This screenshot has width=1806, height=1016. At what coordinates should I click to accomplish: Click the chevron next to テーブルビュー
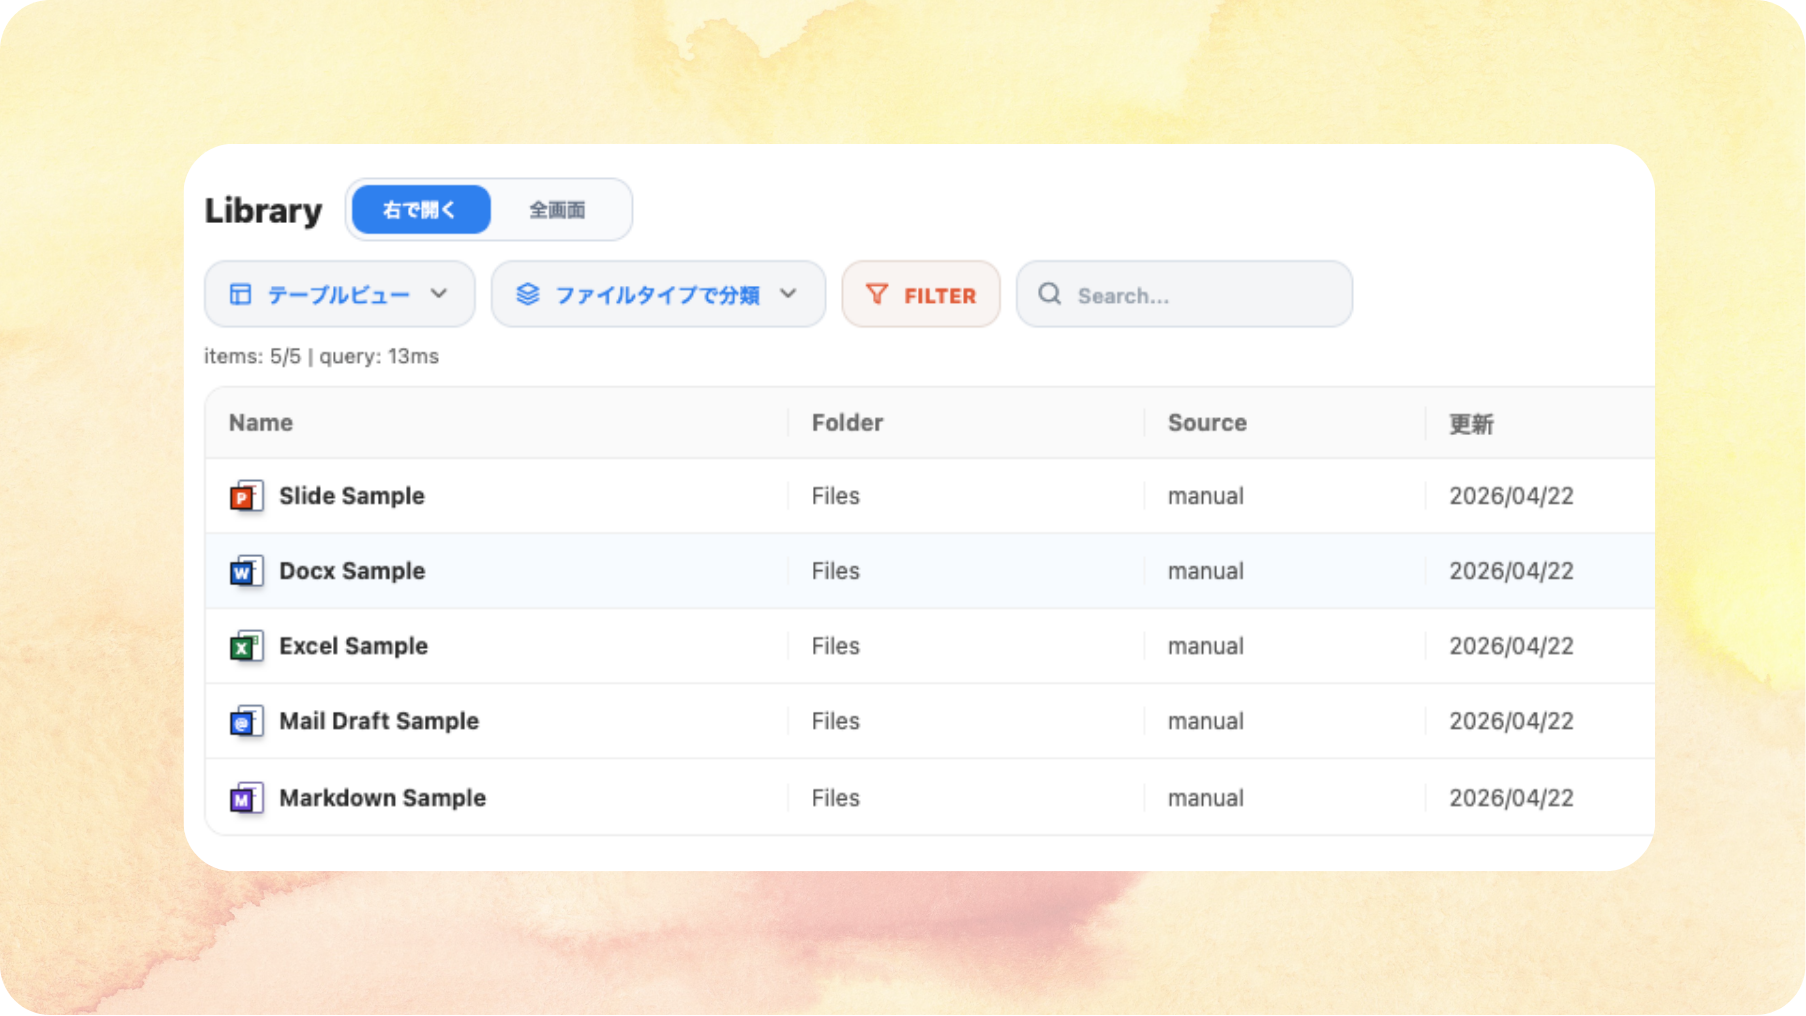click(439, 294)
